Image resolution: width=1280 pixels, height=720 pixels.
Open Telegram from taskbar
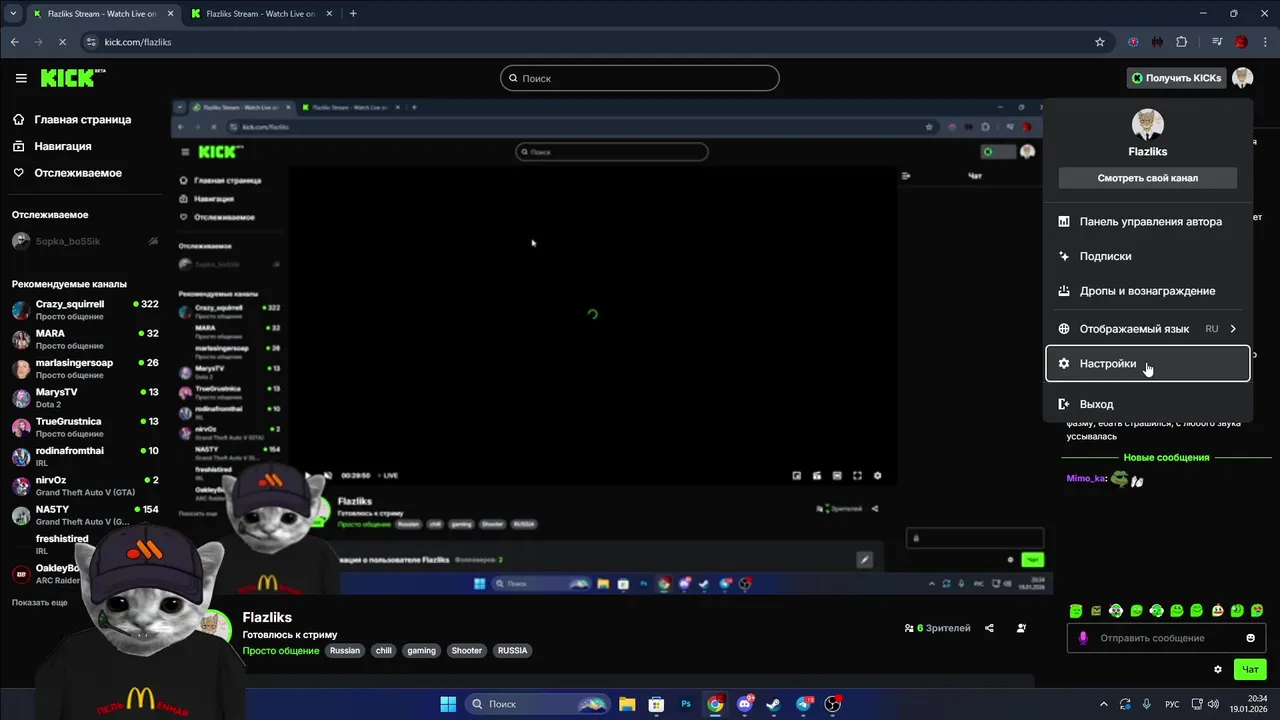point(804,704)
